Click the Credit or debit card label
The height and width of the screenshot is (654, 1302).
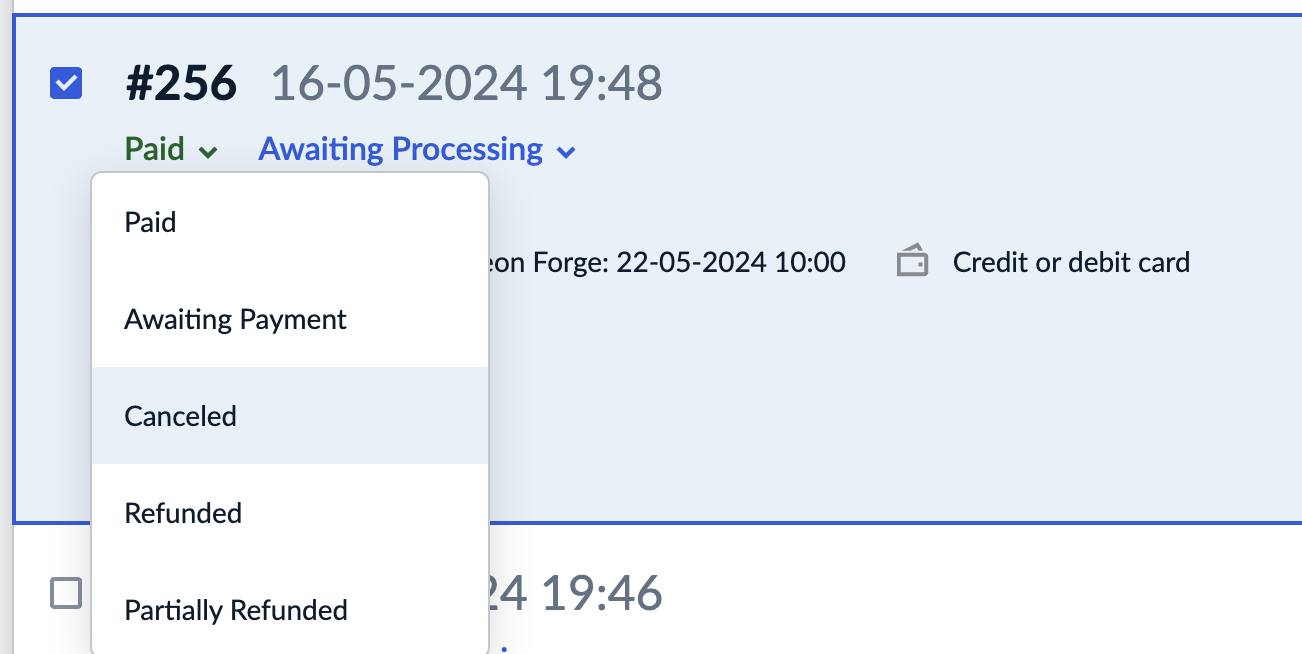point(1071,263)
